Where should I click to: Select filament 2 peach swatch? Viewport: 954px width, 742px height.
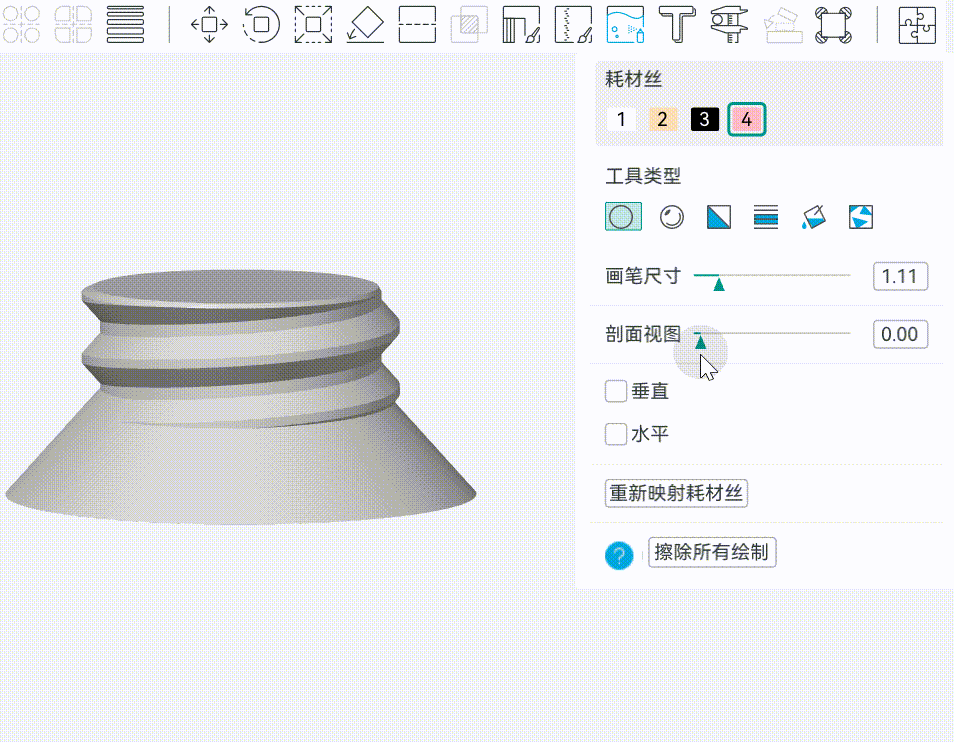(663, 119)
